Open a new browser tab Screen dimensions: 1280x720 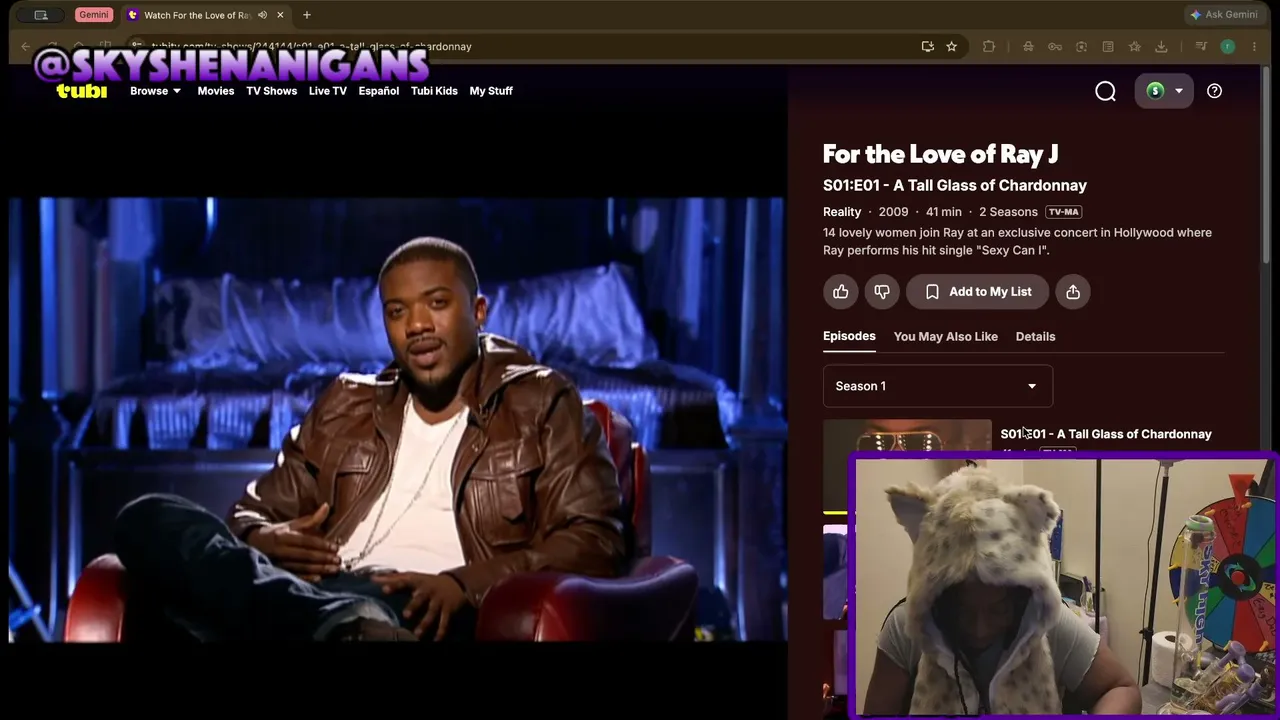tap(307, 15)
